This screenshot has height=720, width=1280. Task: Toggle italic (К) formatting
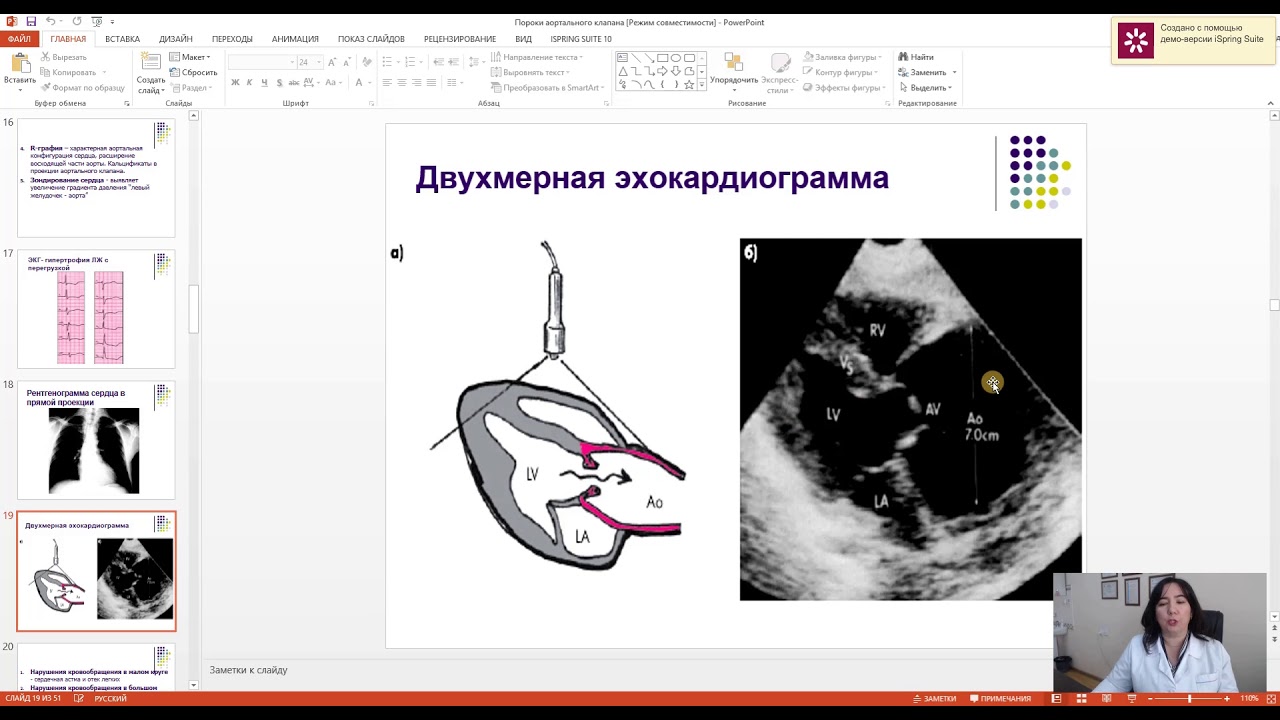tap(250, 82)
